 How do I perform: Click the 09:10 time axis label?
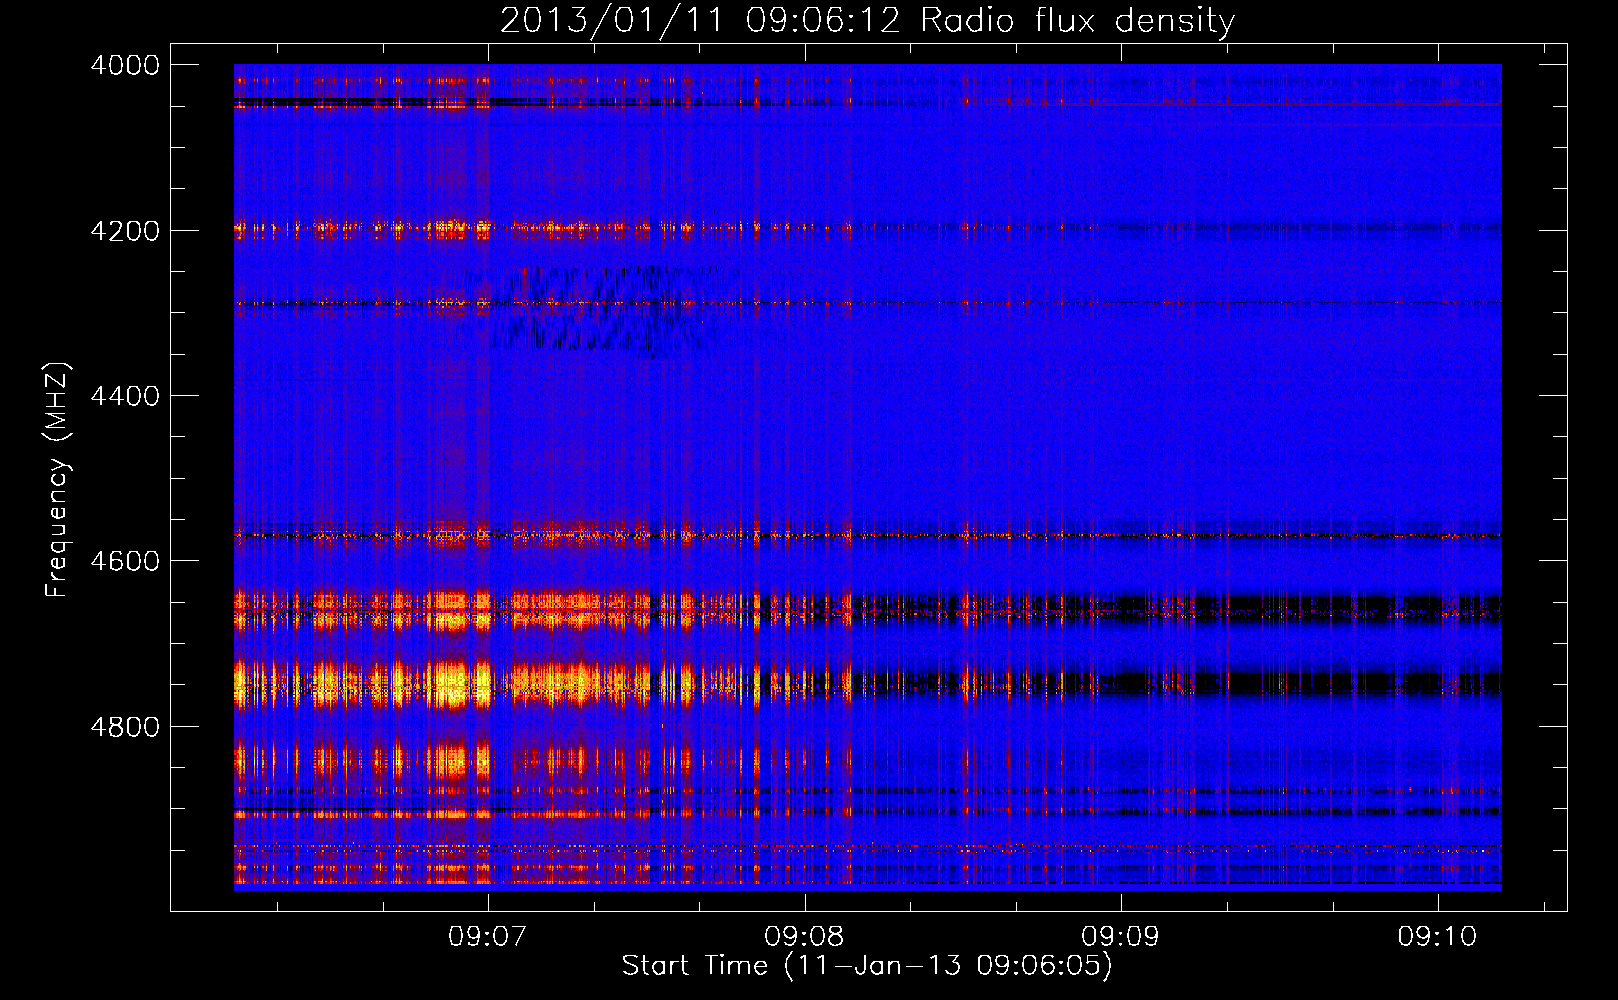click(1437, 937)
